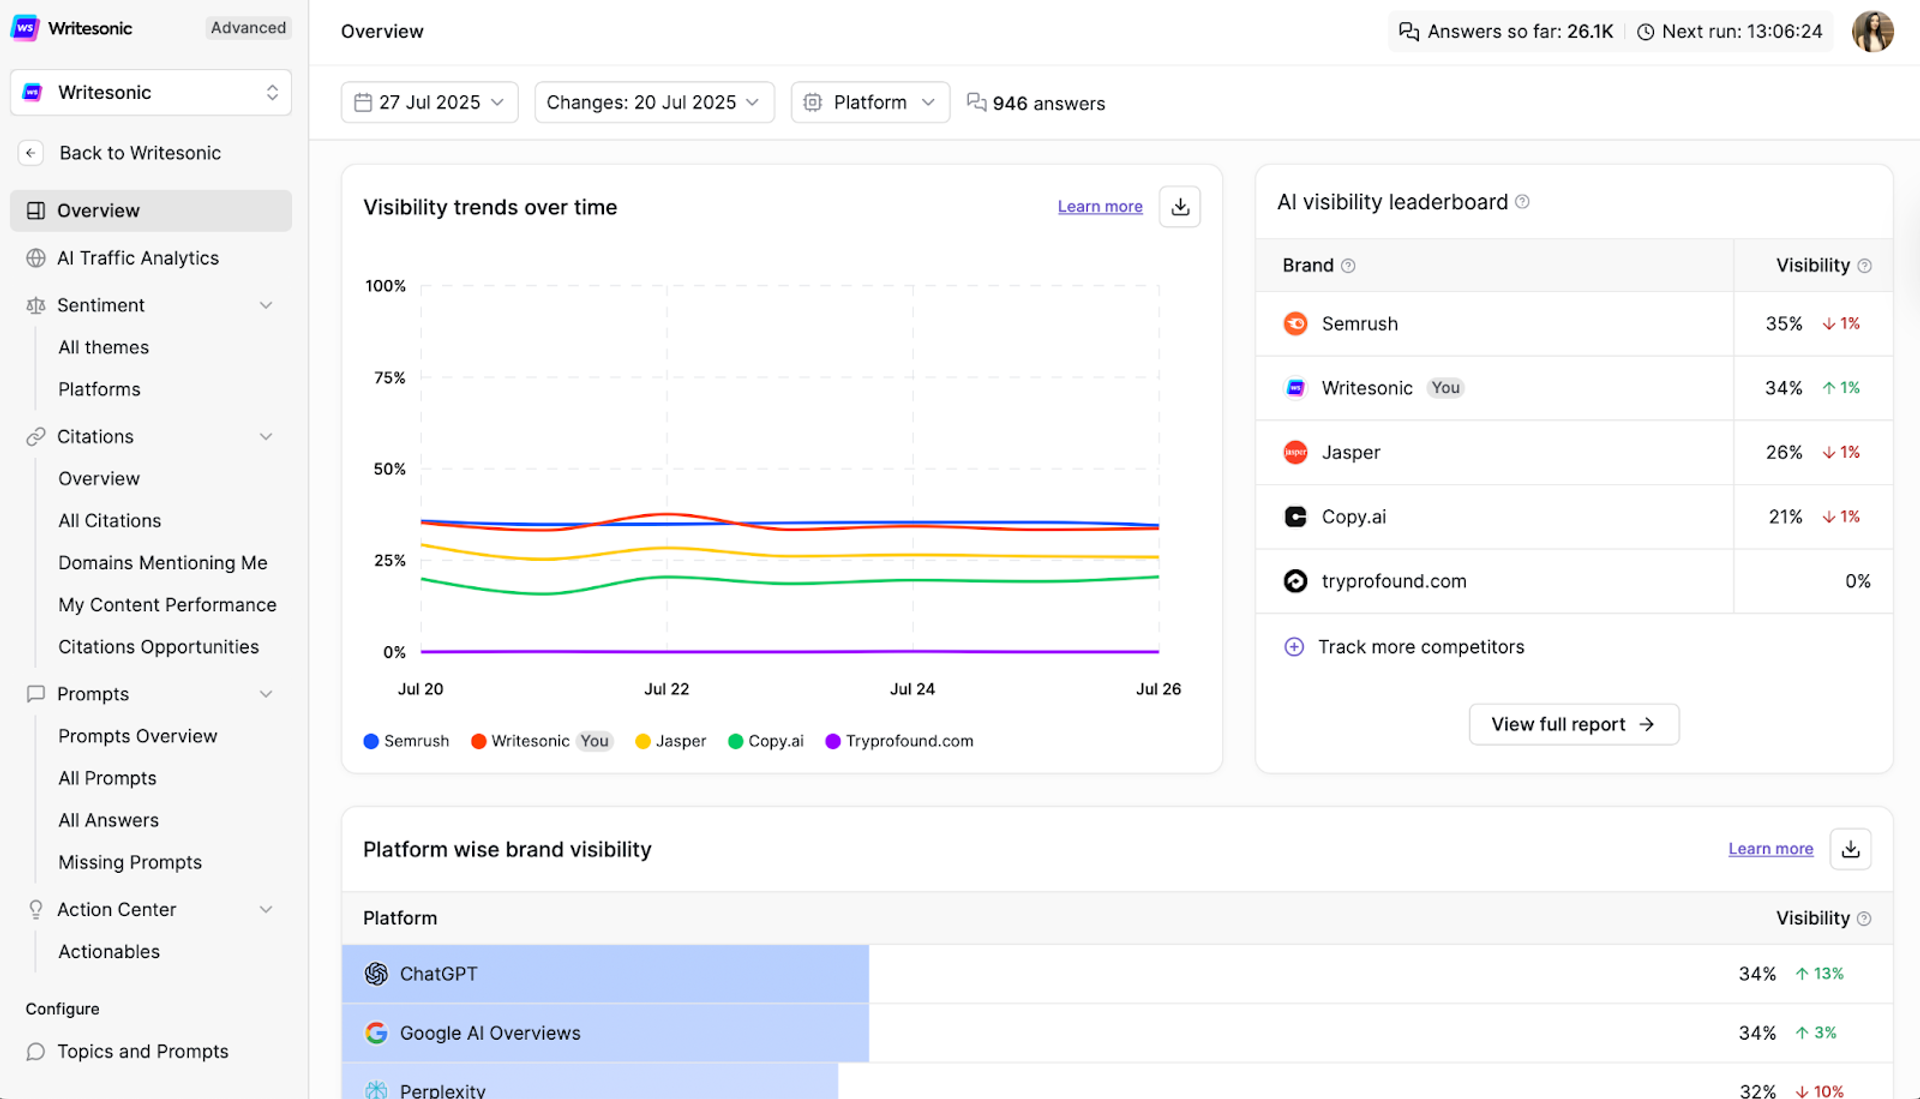The width and height of the screenshot is (1920, 1099).
Task: Open Citations Opportunities
Action: tap(158, 647)
